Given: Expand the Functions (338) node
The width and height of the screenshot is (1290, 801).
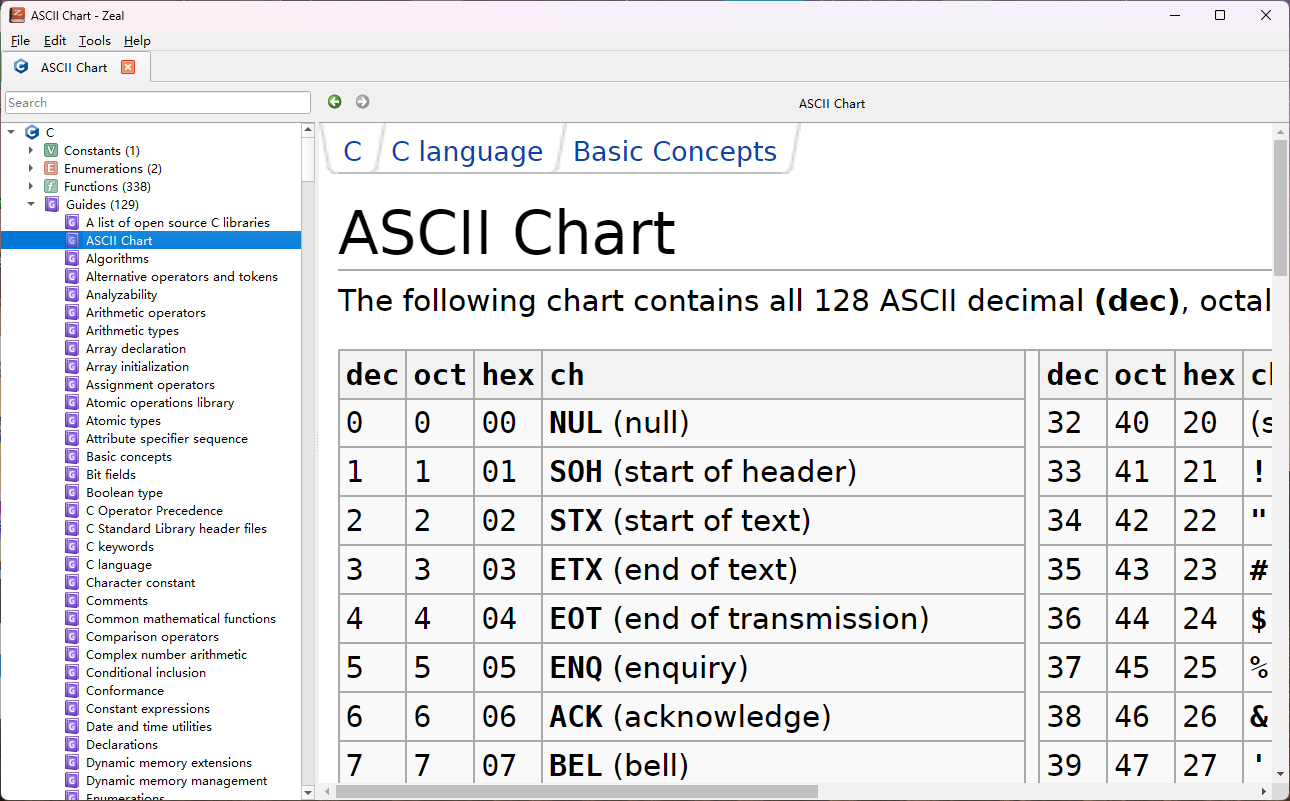Looking at the screenshot, I should pyautogui.click(x=31, y=186).
